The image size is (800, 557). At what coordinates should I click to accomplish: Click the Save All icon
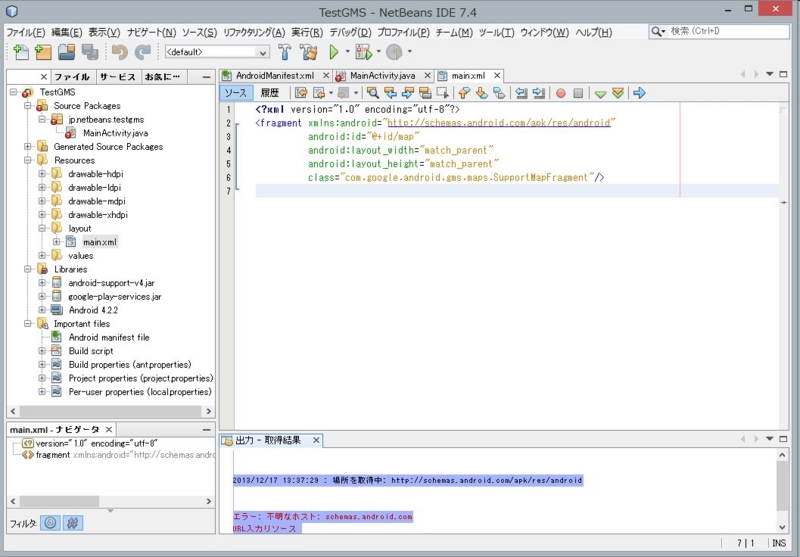[x=90, y=52]
